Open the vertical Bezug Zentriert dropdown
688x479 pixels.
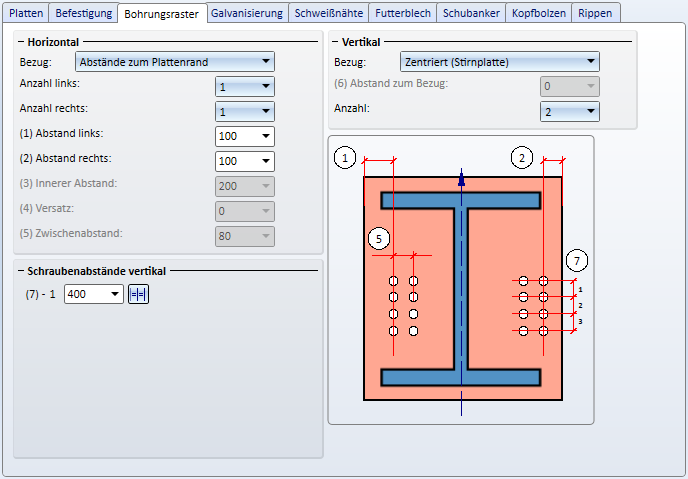click(x=499, y=62)
